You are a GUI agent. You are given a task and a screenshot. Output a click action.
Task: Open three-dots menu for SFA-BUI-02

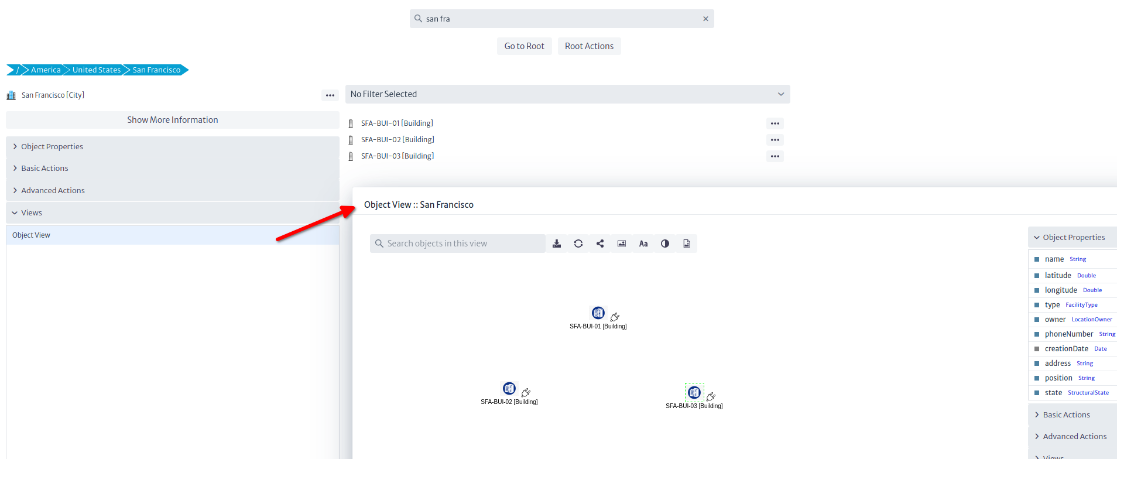pos(775,140)
